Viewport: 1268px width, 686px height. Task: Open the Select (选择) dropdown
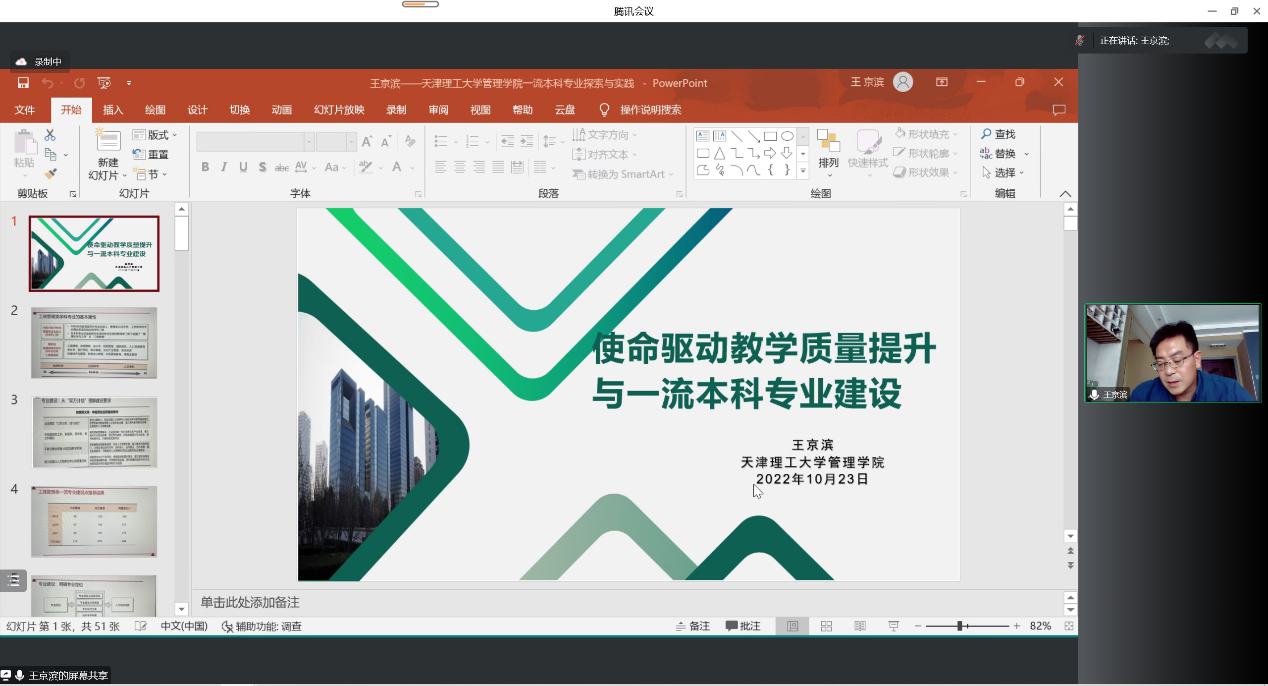tap(1005, 173)
